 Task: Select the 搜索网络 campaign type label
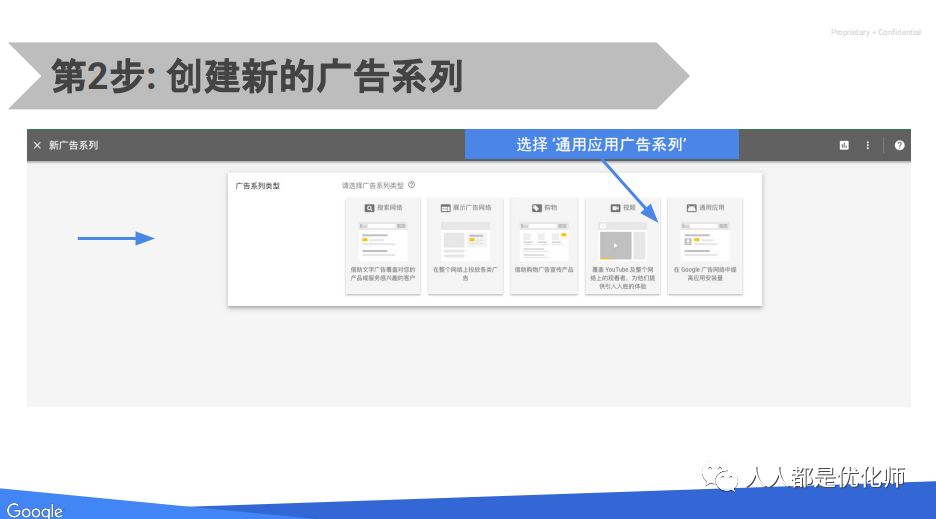(x=390, y=208)
